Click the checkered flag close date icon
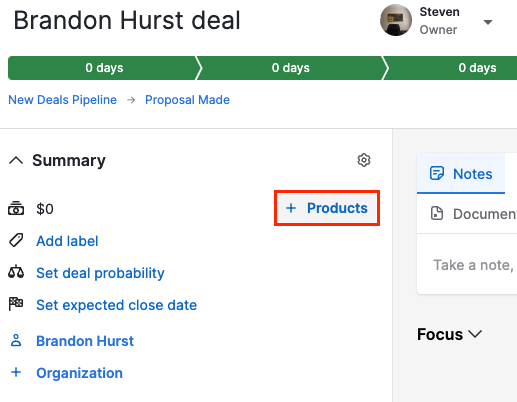This screenshot has width=517, height=402. 16,304
